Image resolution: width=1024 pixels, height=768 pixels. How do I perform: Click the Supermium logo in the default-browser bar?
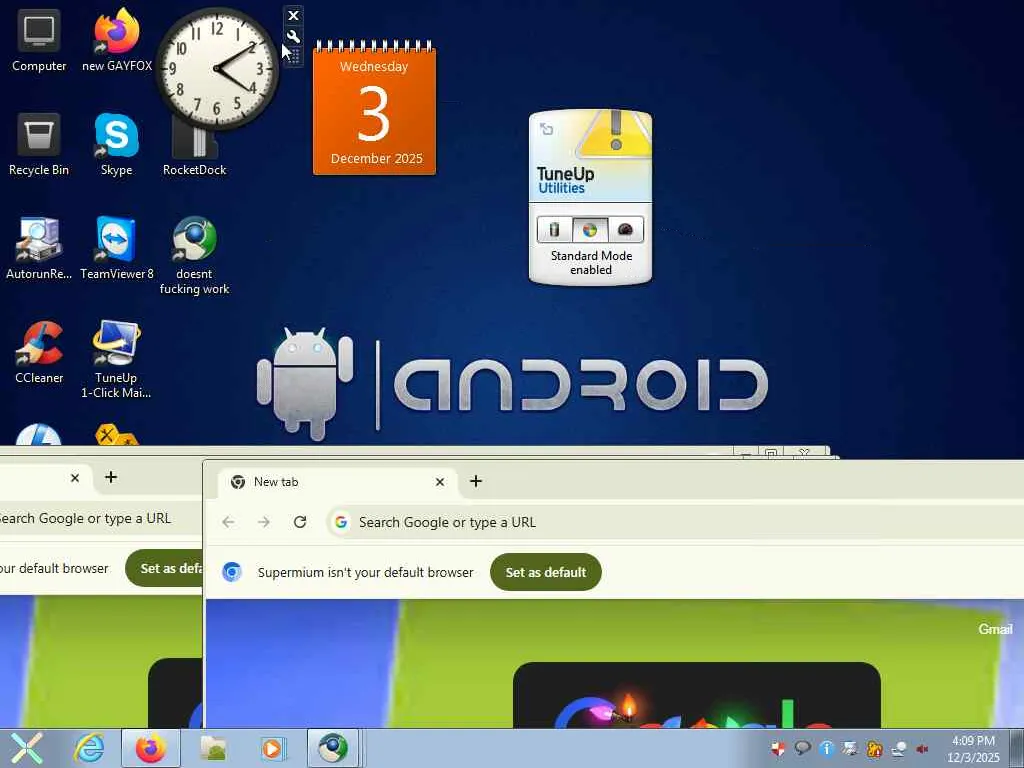231,572
